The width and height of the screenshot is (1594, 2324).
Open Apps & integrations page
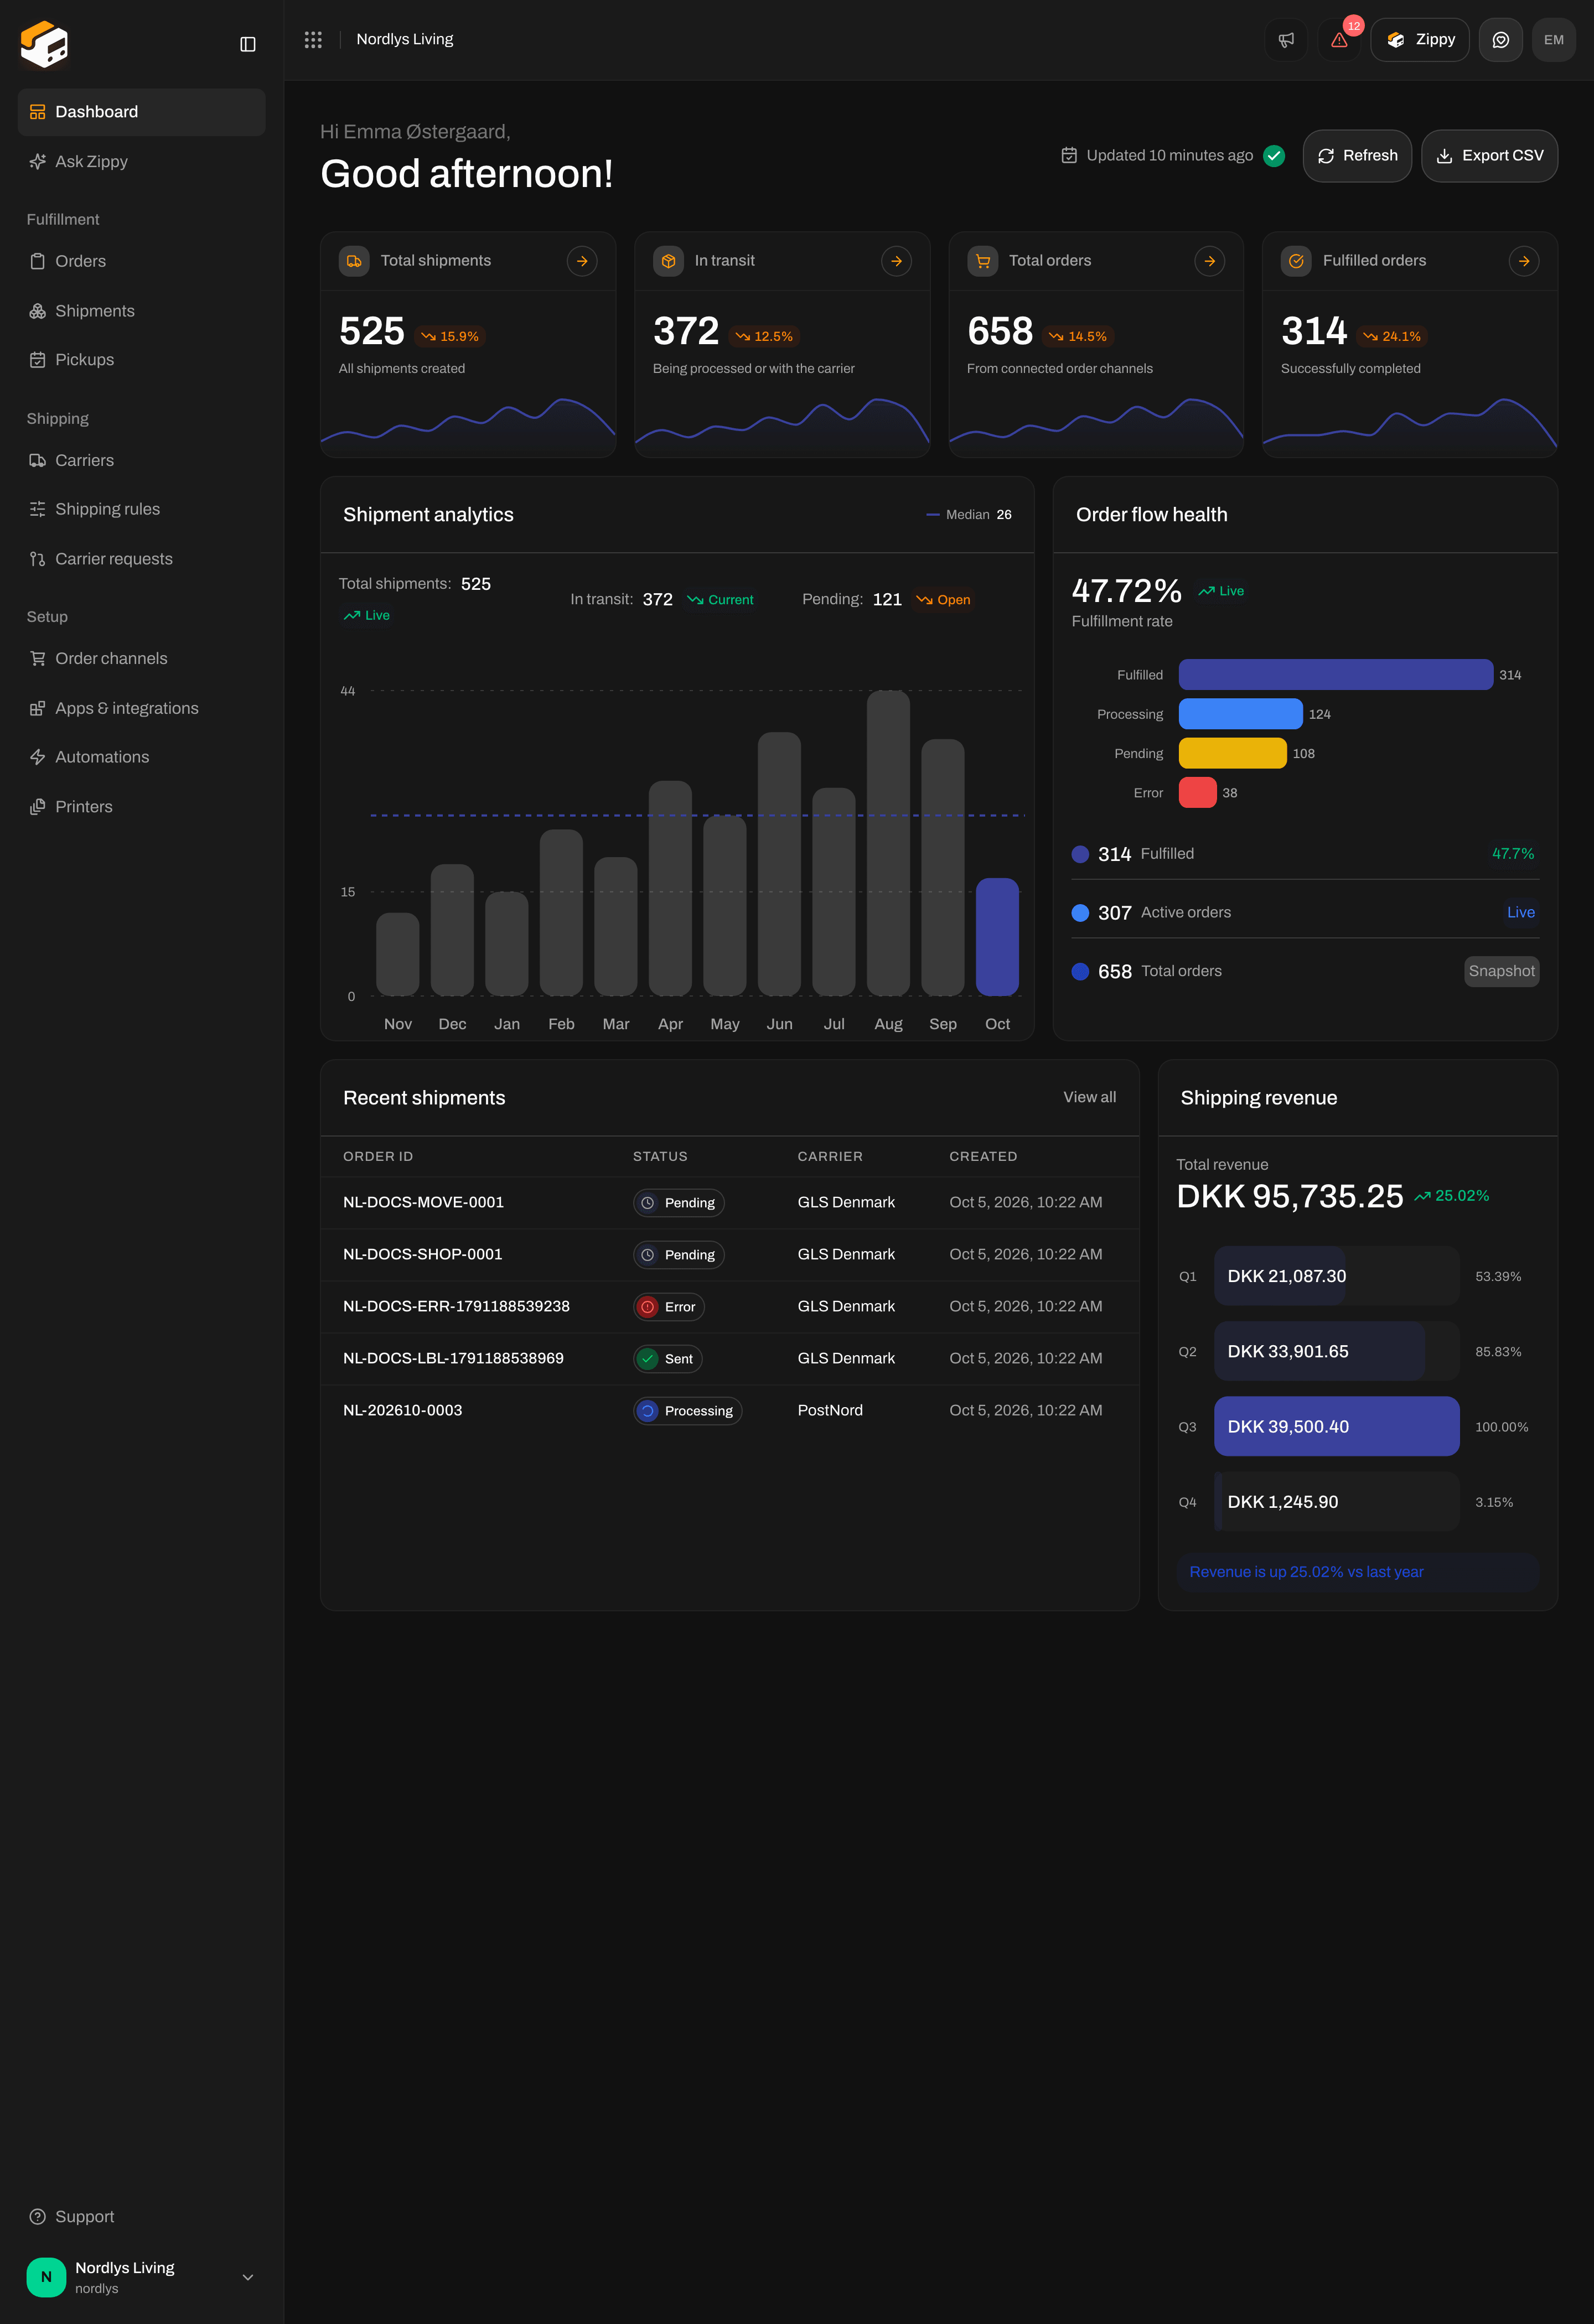pos(141,708)
